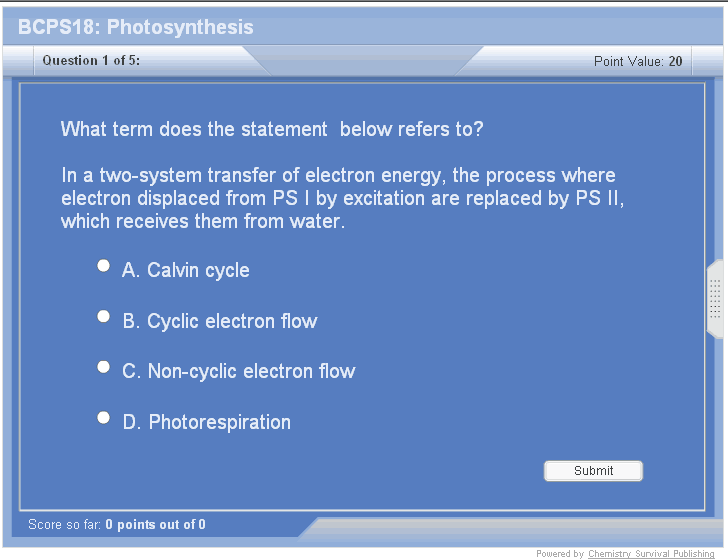Viewport: 728px width, 560px height.
Task: Click the point value number 20
Action: pos(676,62)
